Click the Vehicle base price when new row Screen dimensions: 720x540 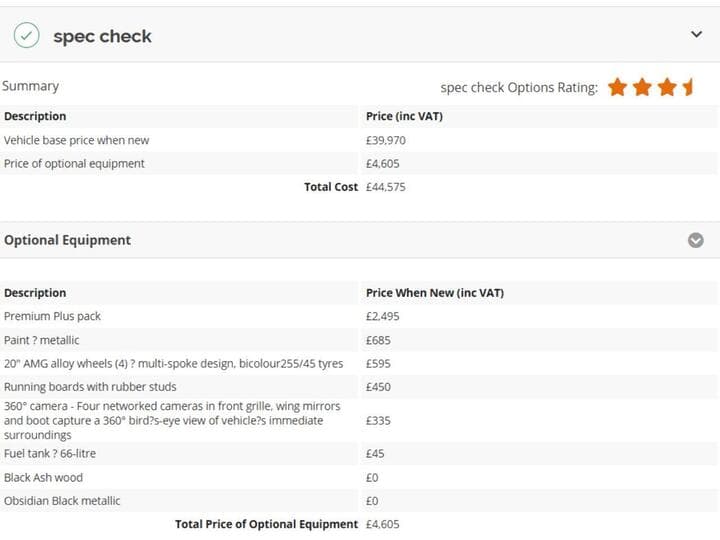(x=358, y=140)
